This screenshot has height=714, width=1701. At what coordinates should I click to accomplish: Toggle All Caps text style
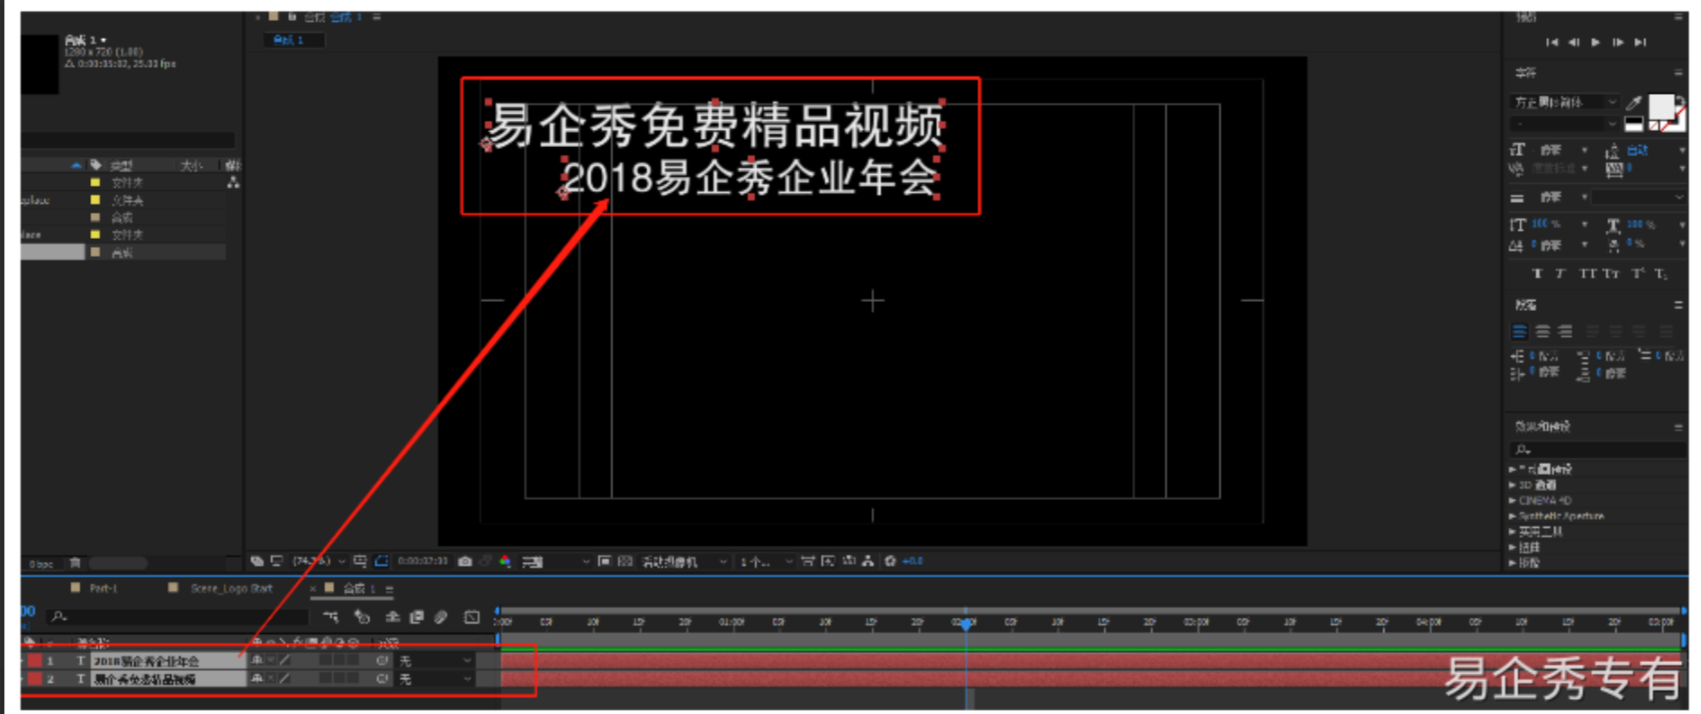coord(1587,273)
